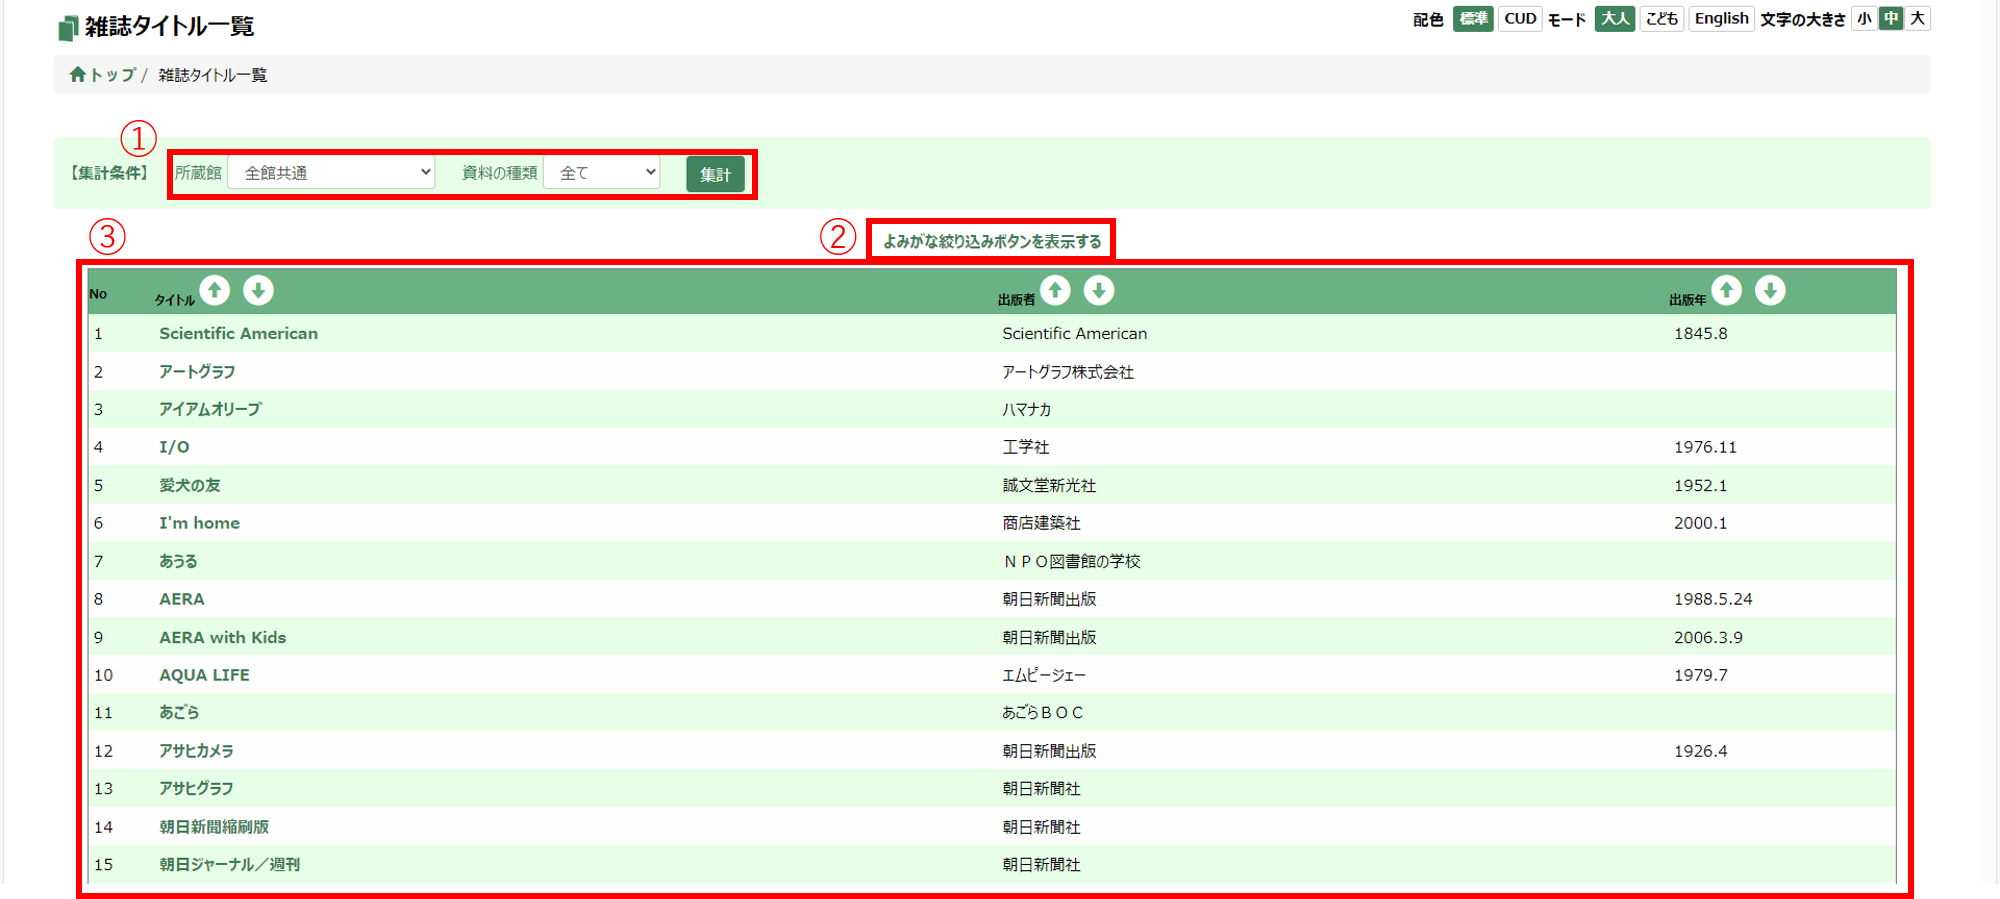
Task: Click the home icon in breadcrumb
Action: [x=78, y=75]
